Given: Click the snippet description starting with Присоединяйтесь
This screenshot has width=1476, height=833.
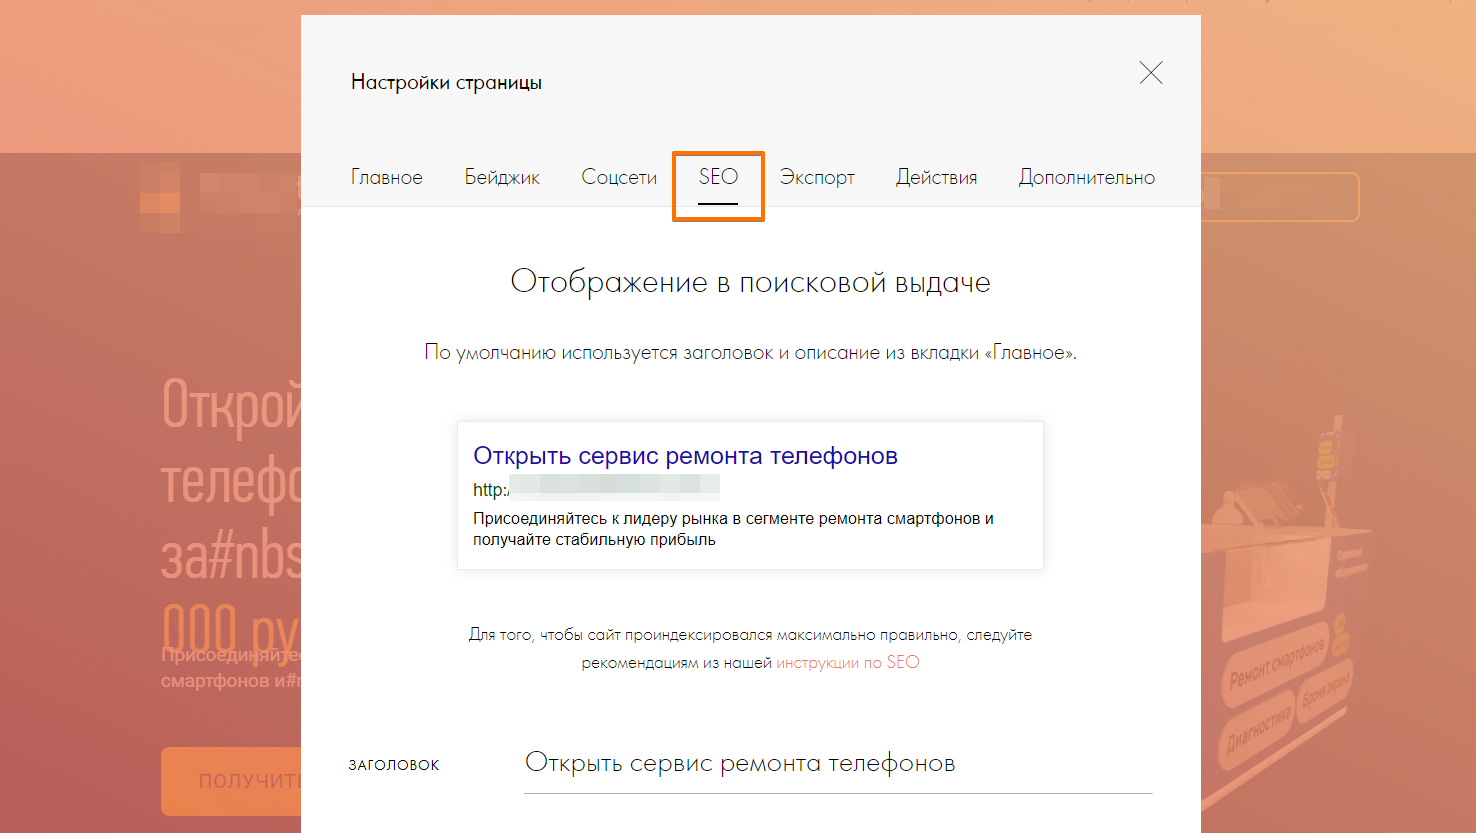Looking at the screenshot, I should click(x=733, y=529).
